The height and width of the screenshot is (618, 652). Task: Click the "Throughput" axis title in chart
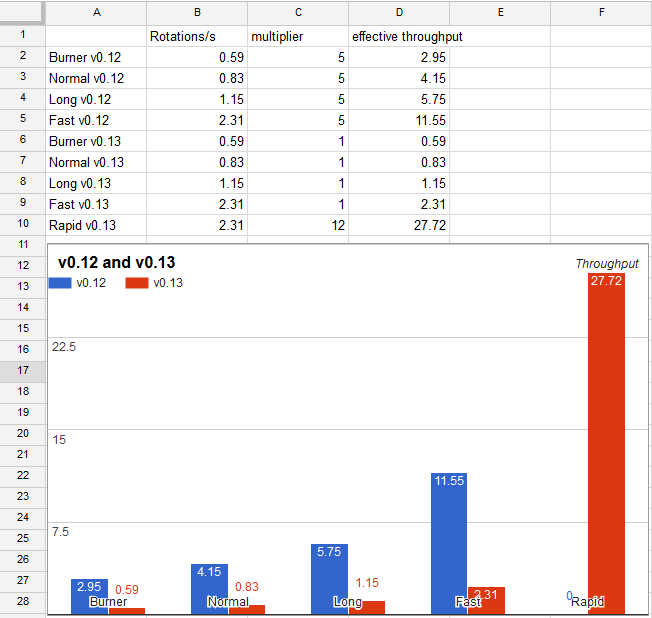[607, 263]
